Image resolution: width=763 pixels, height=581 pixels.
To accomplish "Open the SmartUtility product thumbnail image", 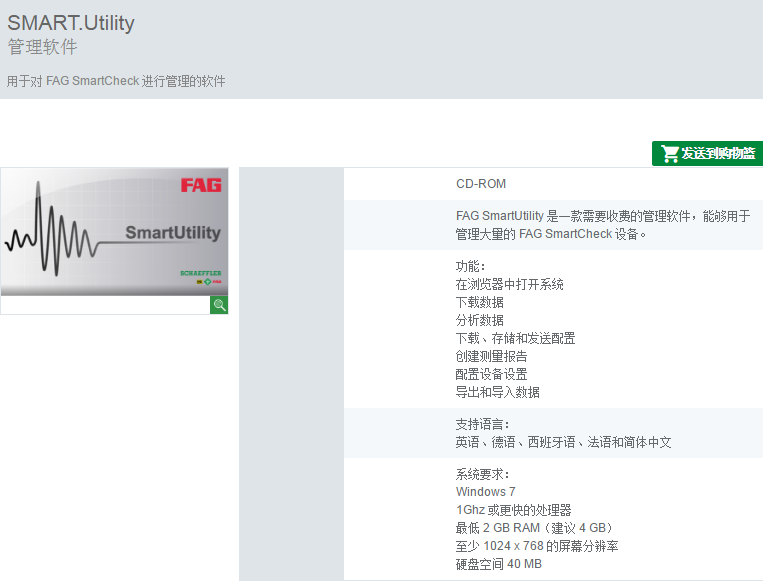I will coord(114,232).
